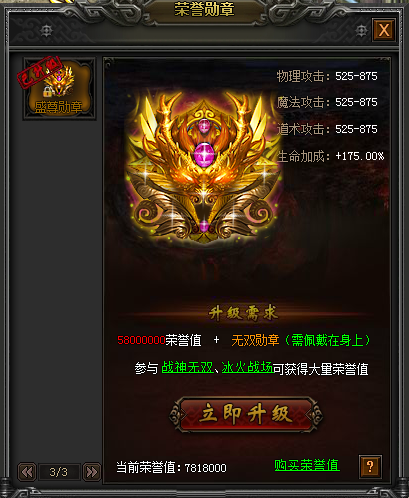This screenshot has width=409, height=498.
Task: Click the left ornament rivet in header
Action: pos(46,31)
